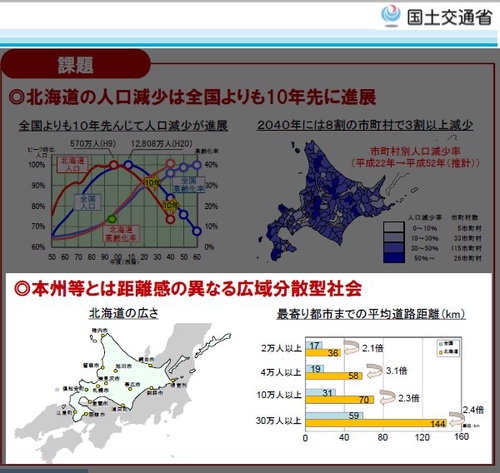This screenshot has height=473, width=500.
Task: Click the yellow 10年 arrow near 30%
Action: 152,182
